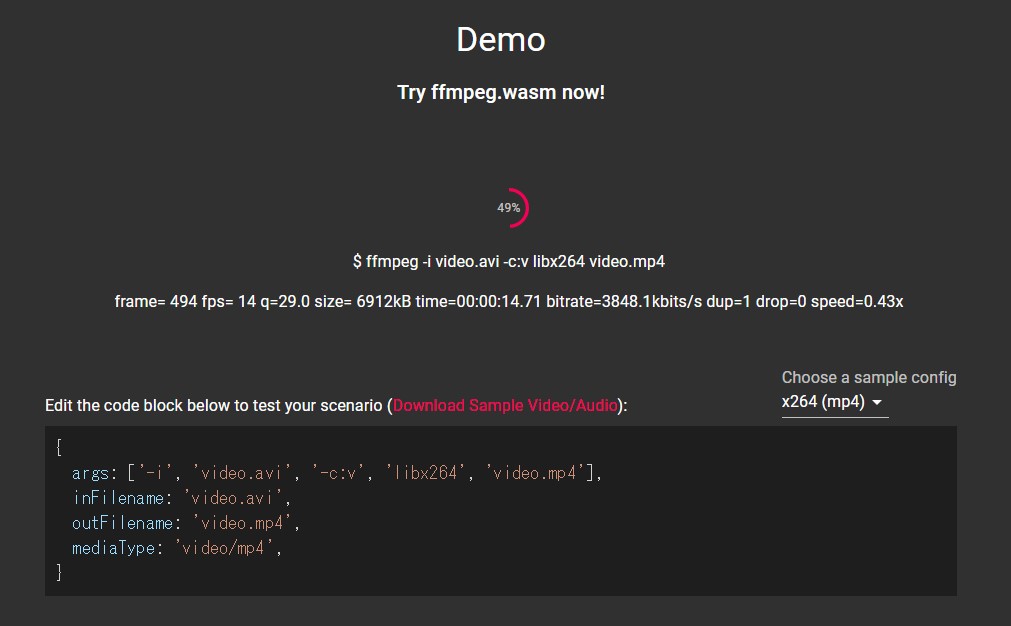Viewport: 1011px width, 626px height.
Task: Click the closing brace of the config block
Action: pos(59,572)
